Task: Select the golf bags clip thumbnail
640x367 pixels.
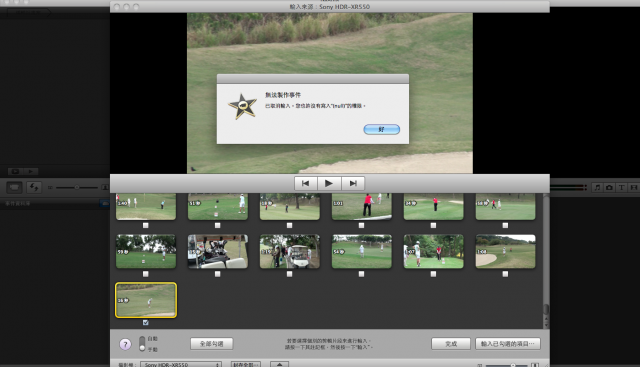Action: pyautogui.click(x=218, y=251)
